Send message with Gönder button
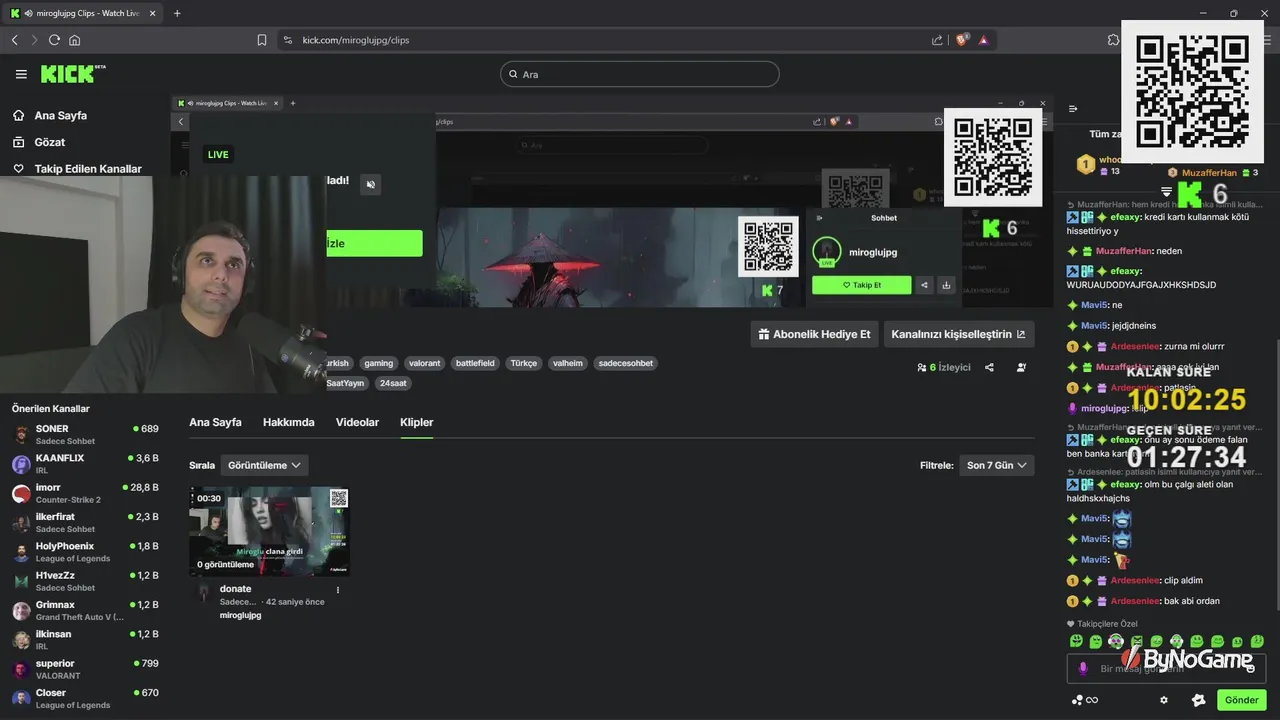 click(x=1242, y=700)
